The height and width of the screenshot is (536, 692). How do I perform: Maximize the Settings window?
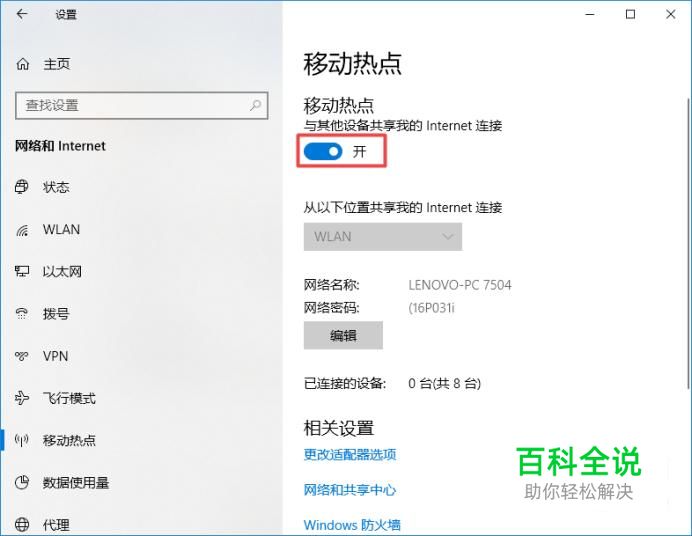(631, 15)
